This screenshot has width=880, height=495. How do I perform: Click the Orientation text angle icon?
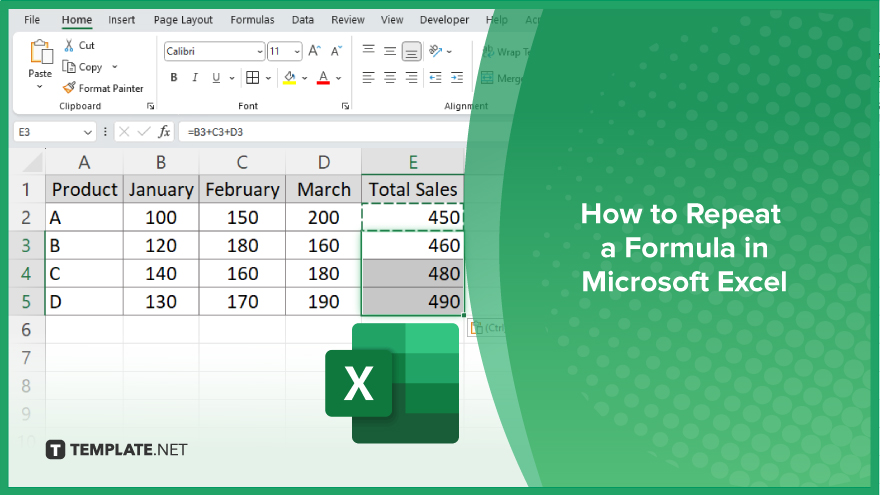pos(436,51)
